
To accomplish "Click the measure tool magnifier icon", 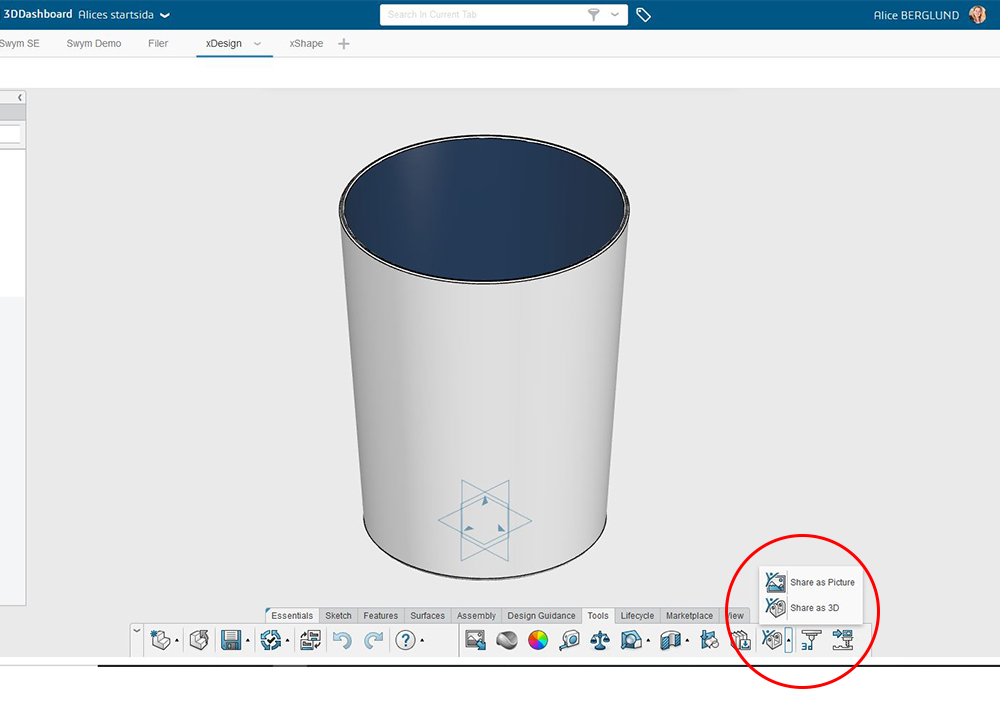I will tap(570, 641).
